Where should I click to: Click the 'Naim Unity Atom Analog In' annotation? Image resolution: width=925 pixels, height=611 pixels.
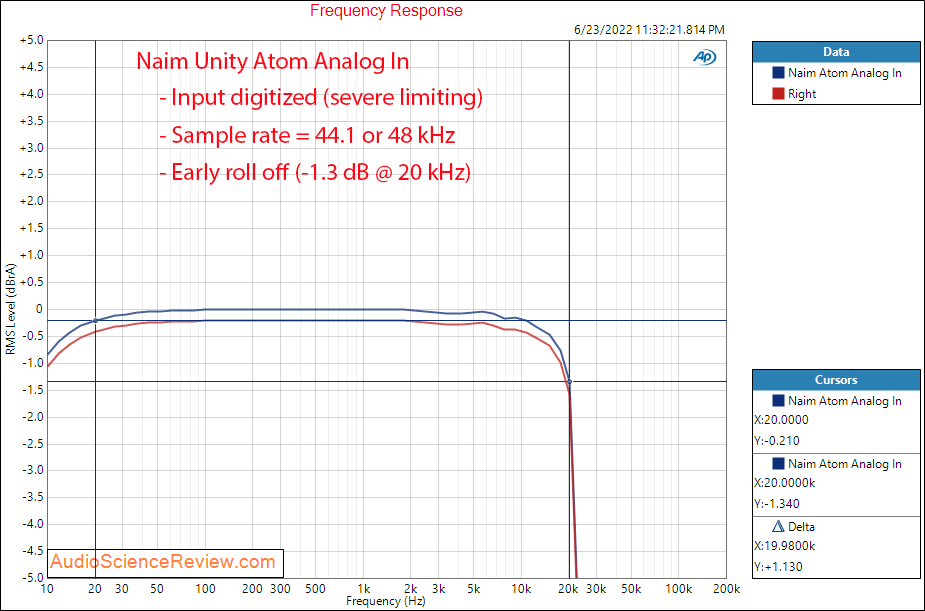click(273, 61)
